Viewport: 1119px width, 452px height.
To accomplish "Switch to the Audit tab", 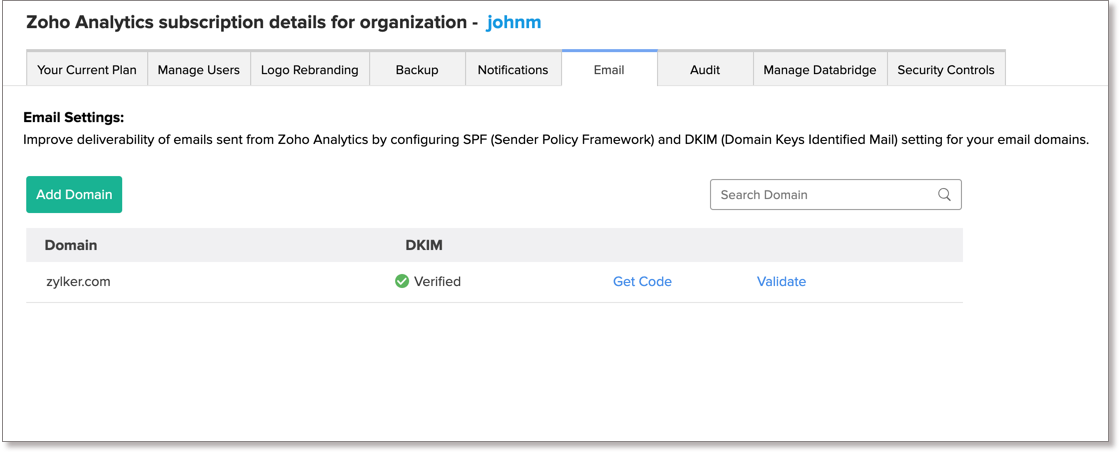I will 705,70.
